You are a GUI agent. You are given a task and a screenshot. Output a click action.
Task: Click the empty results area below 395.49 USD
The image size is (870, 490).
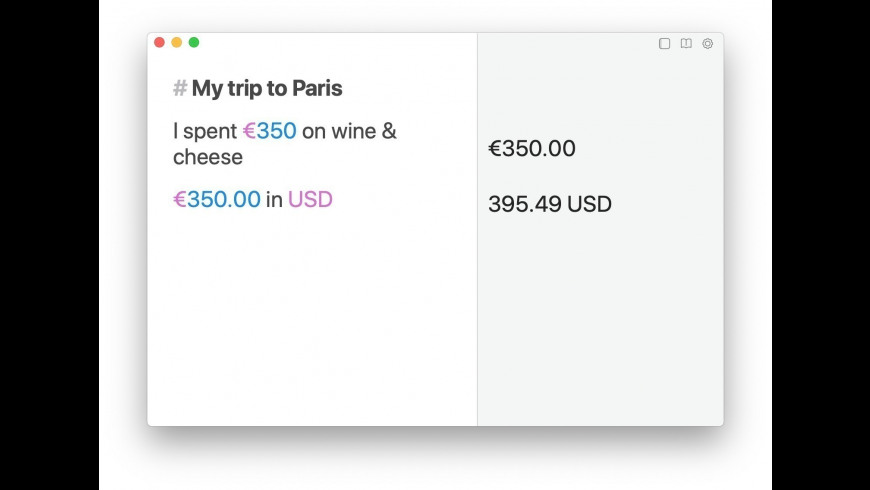[600, 320]
